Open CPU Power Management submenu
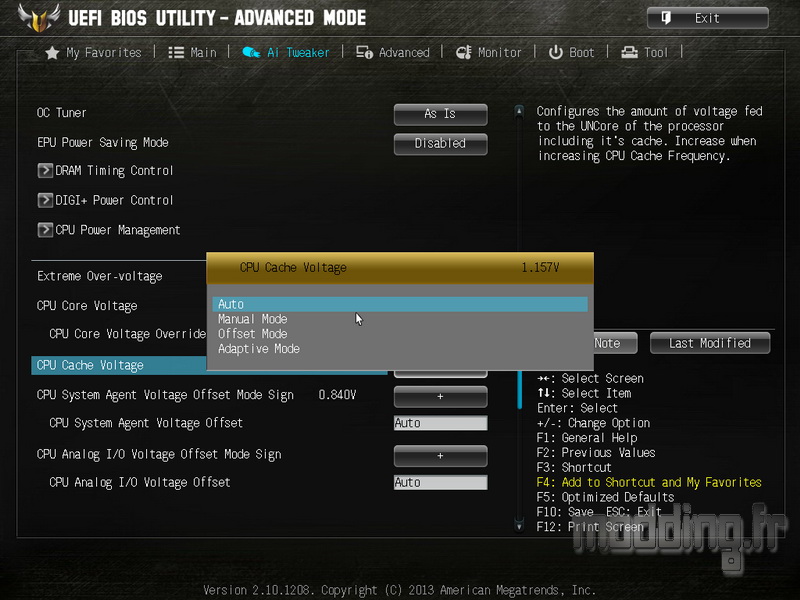 pyautogui.click(x=109, y=230)
